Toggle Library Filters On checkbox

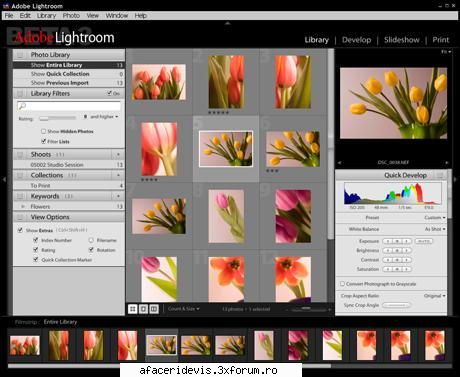(109, 93)
